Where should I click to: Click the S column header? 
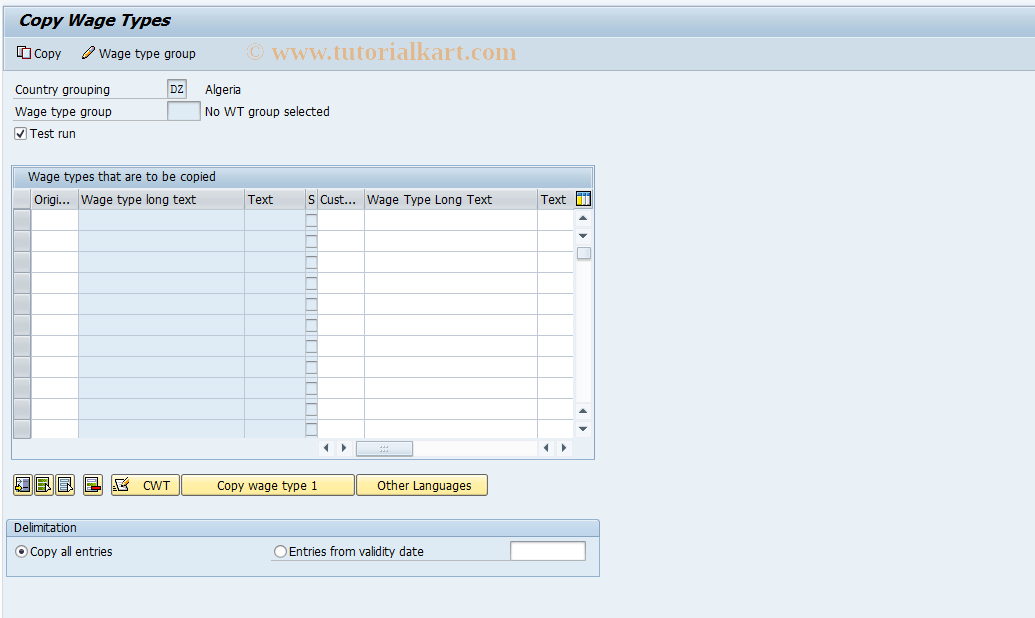(311, 199)
